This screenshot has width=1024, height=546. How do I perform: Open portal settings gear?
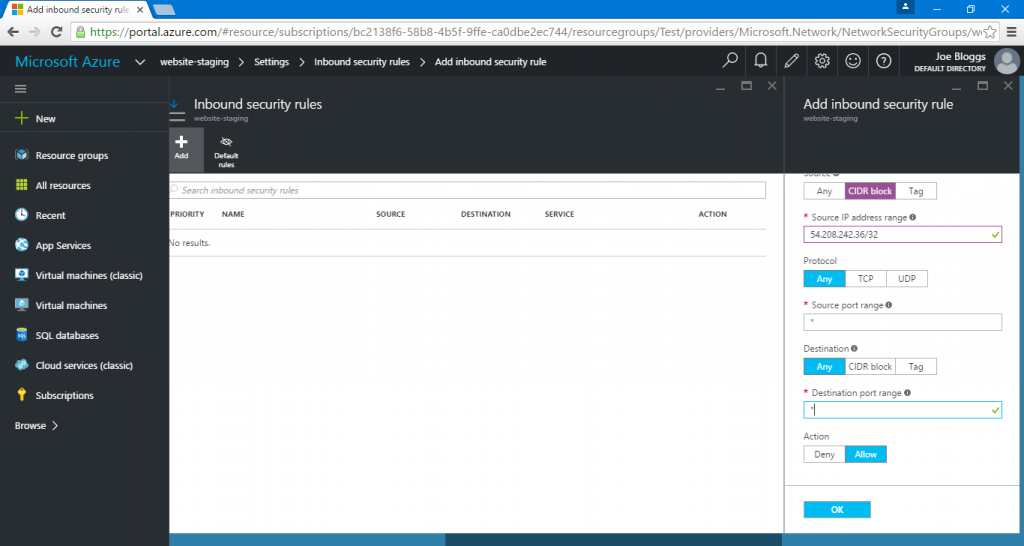point(822,61)
